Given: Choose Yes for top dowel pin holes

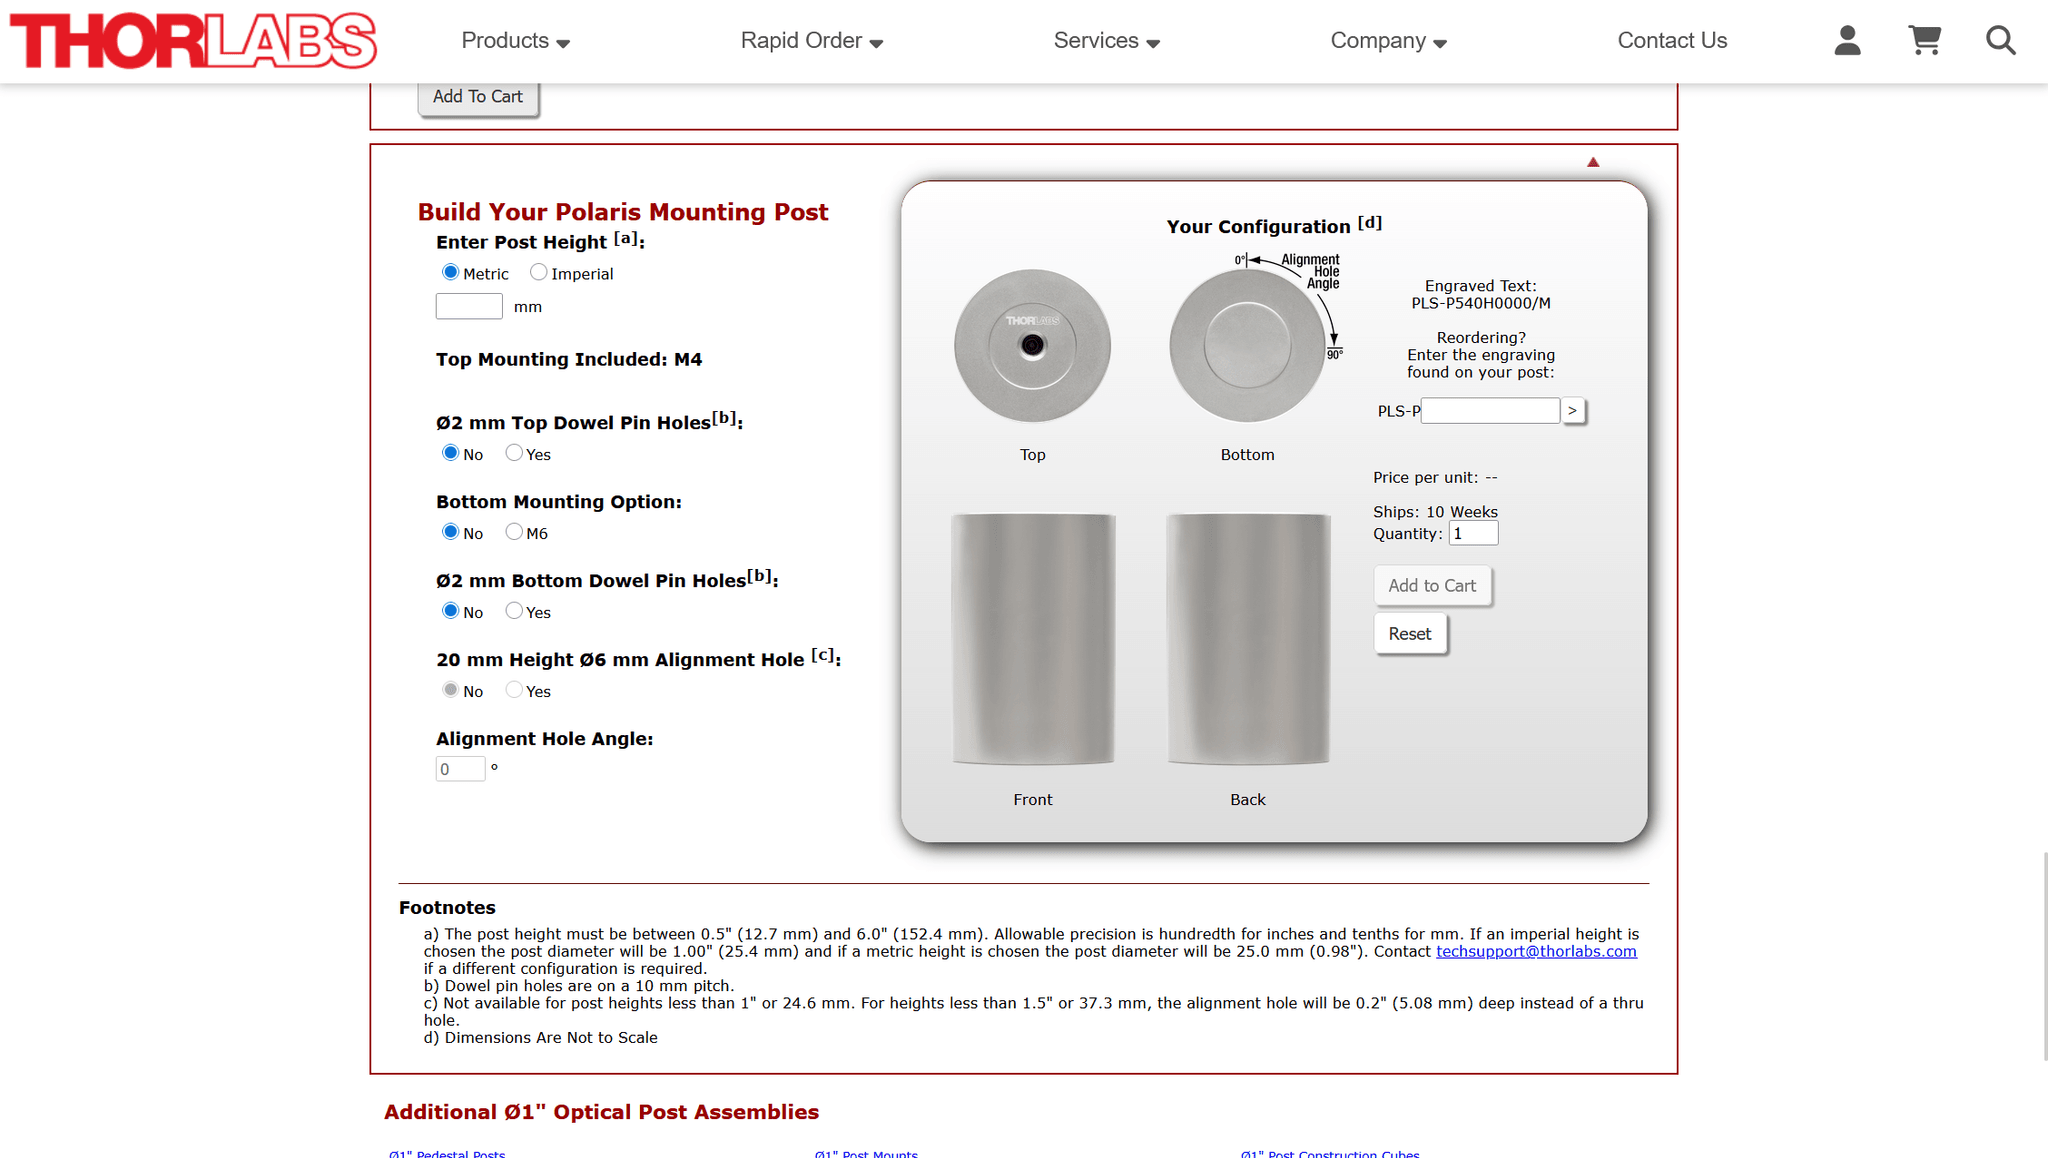Looking at the screenshot, I should click(x=514, y=453).
